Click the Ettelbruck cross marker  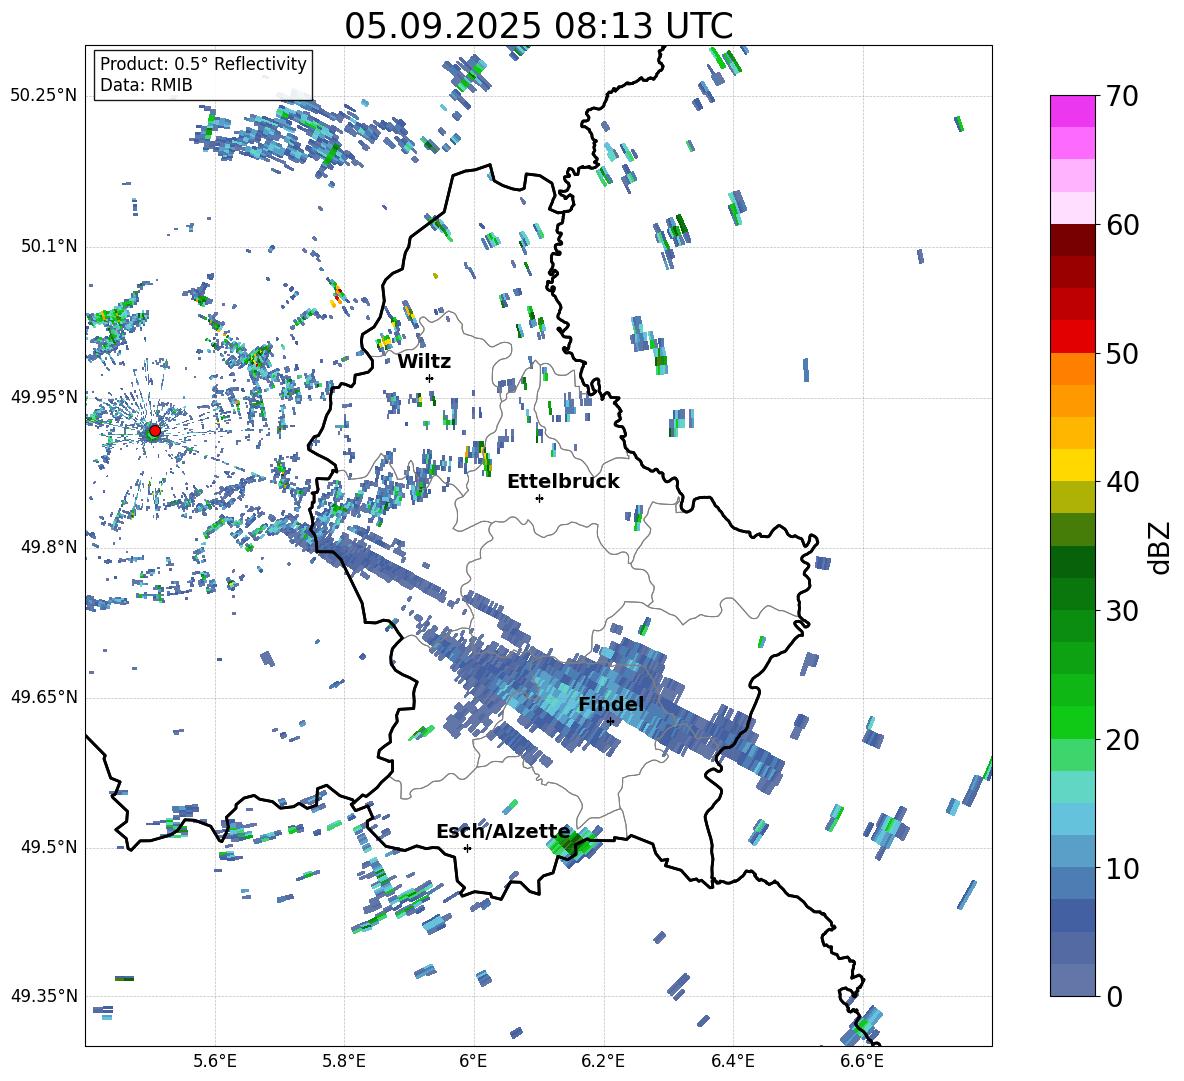539,498
